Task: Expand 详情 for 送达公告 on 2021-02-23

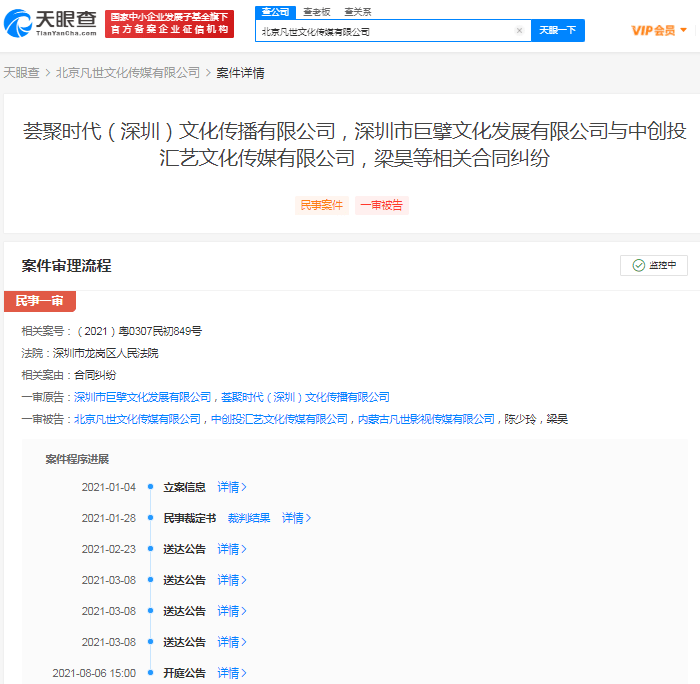Action: click(x=232, y=549)
